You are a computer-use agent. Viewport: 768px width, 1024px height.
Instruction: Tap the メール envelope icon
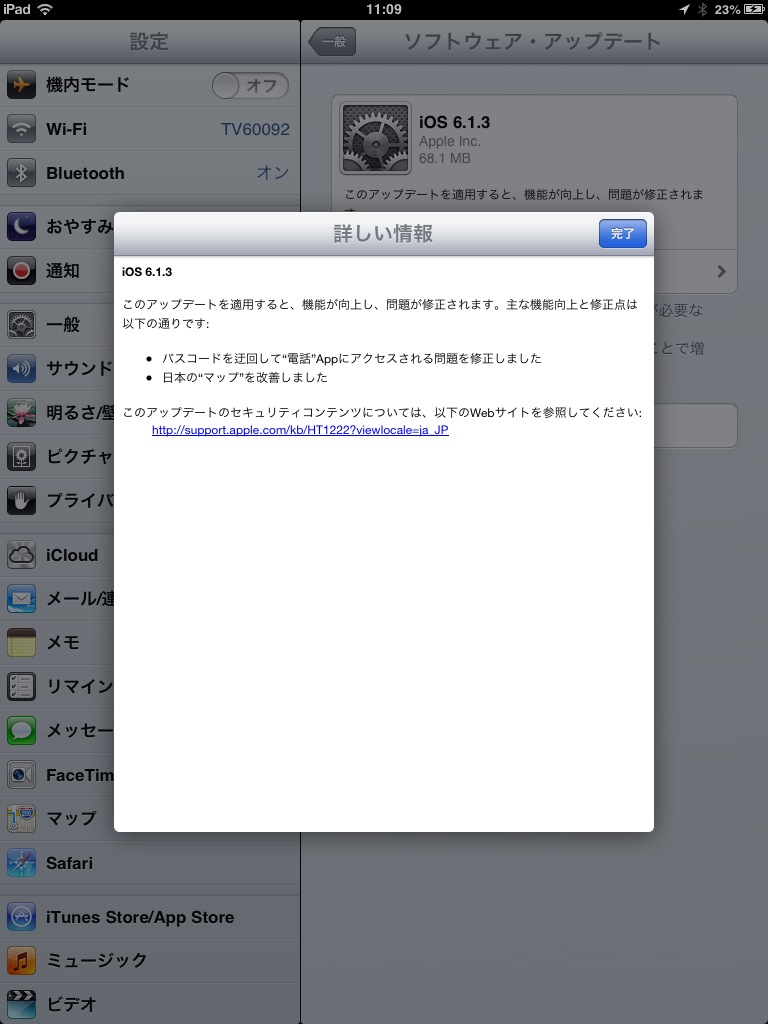click(x=22, y=598)
